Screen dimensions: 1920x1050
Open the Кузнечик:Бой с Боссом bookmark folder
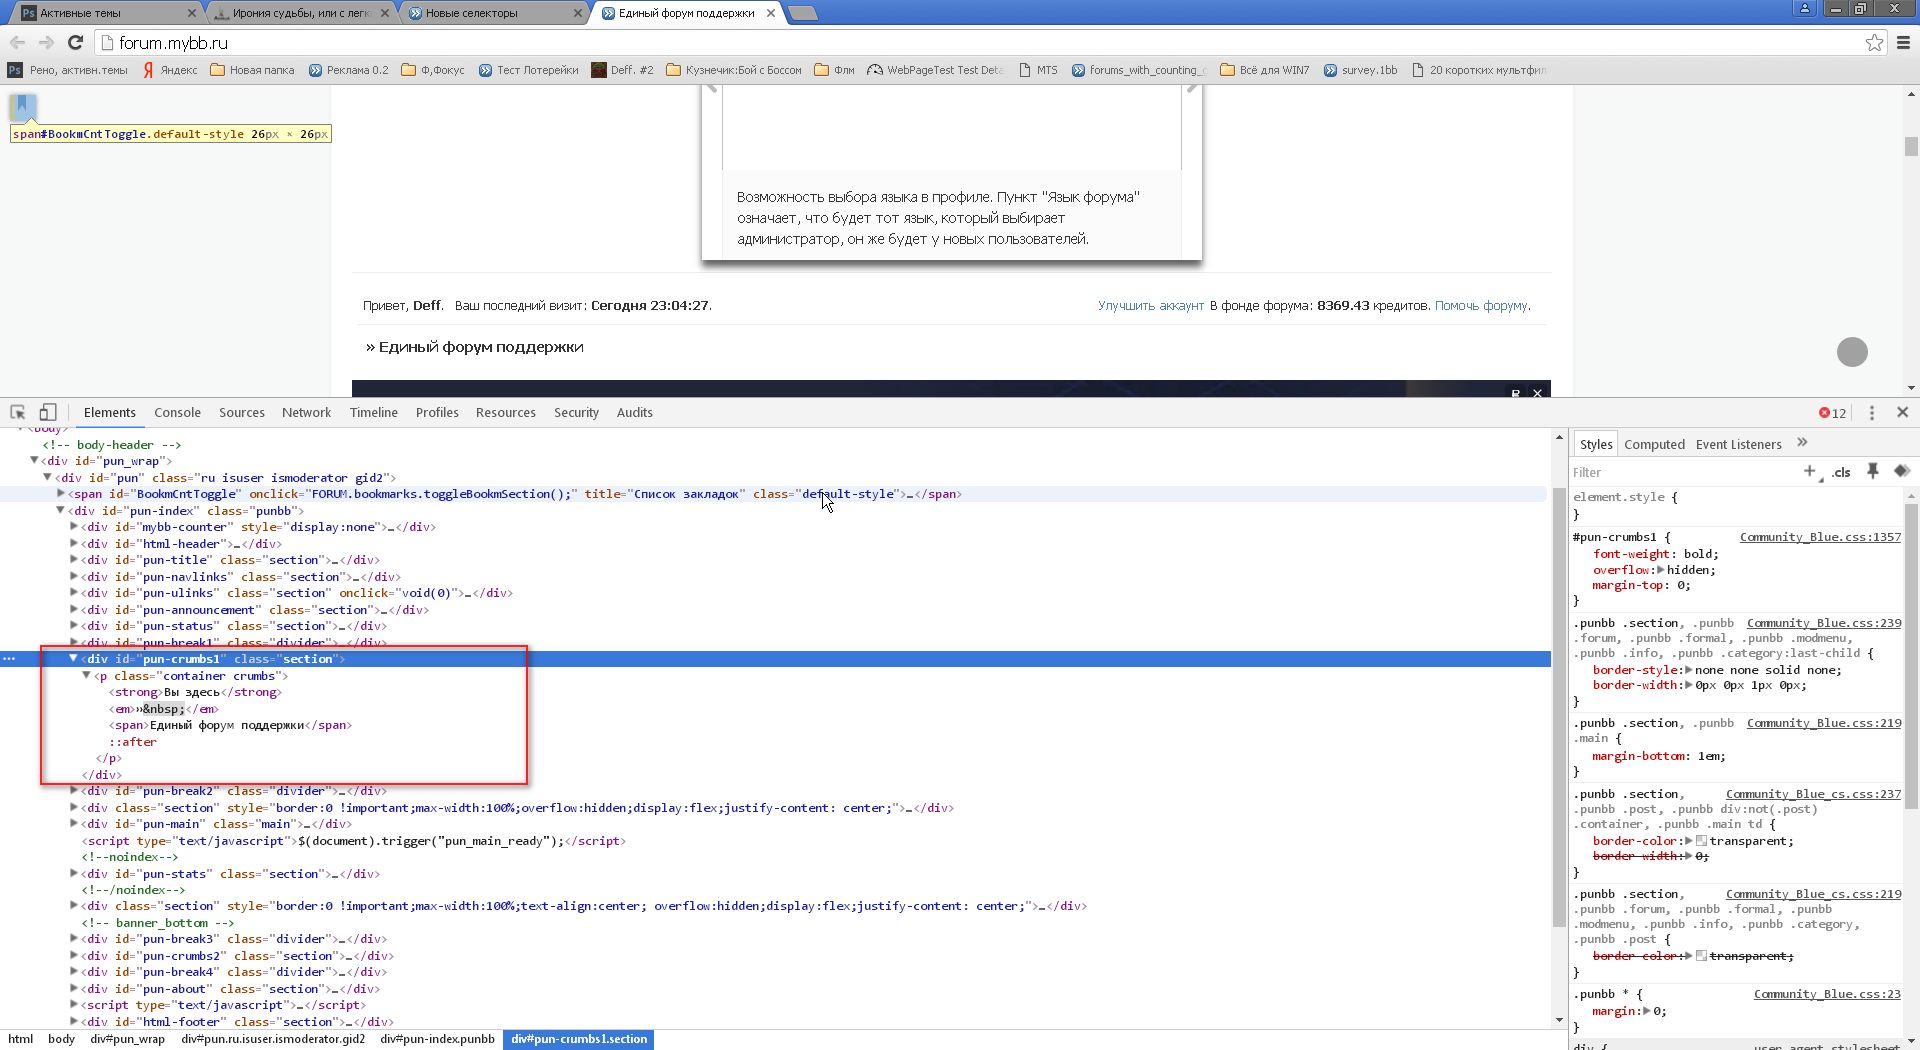point(734,70)
